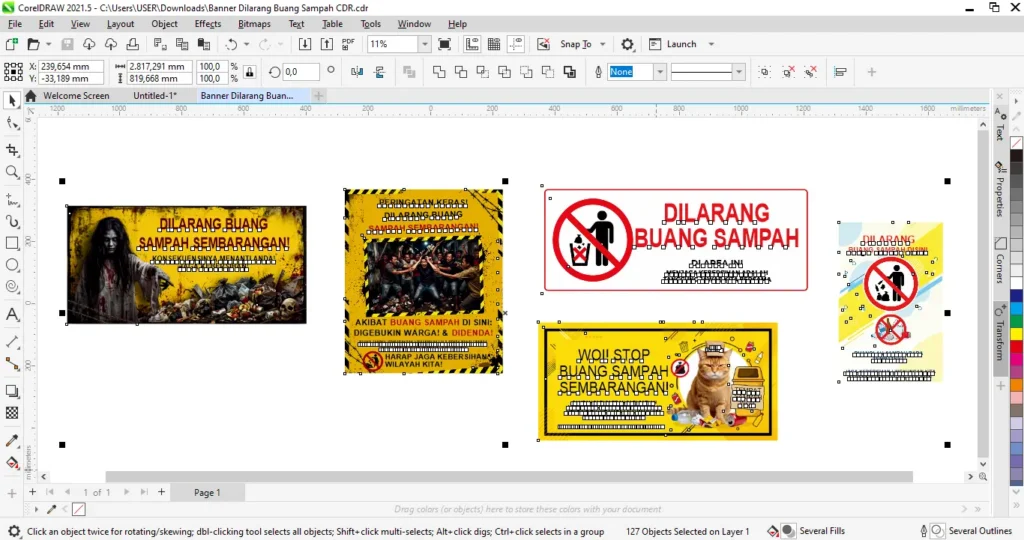
Task: Toggle Lock ratio padlock
Action: point(249,72)
